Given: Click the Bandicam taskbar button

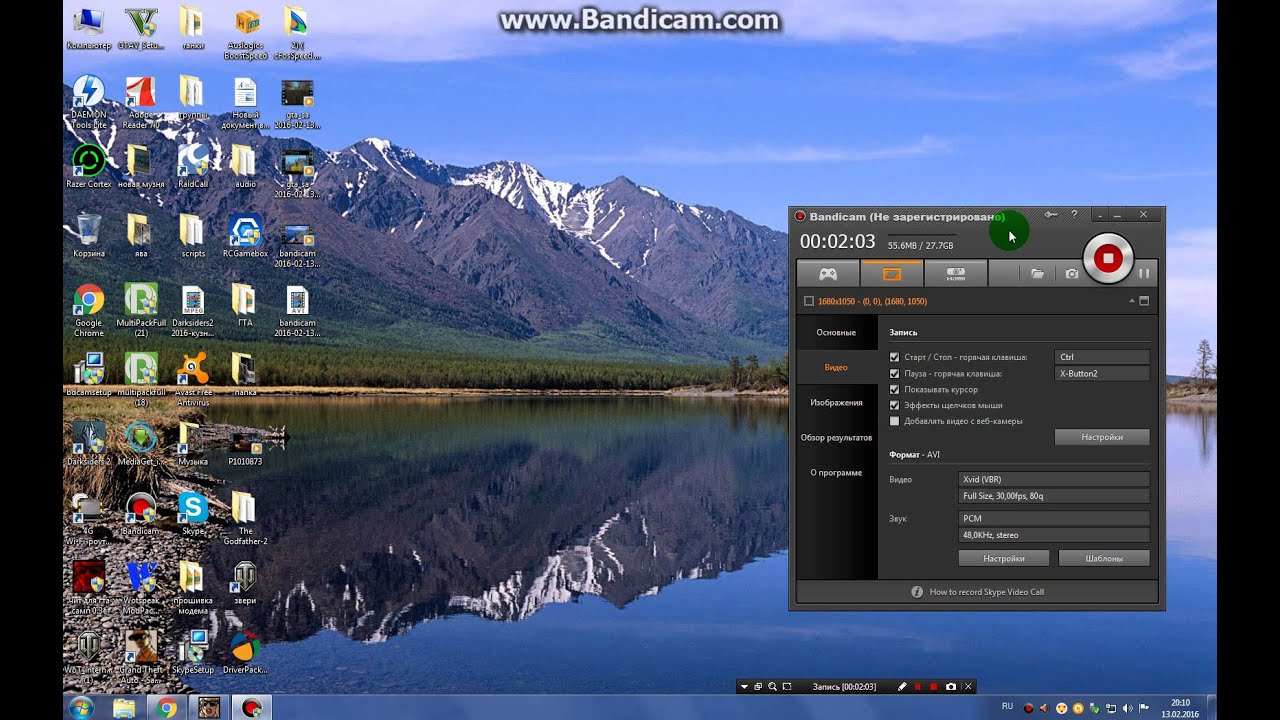Looking at the screenshot, I should pyautogui.click(x=252, y=708).
